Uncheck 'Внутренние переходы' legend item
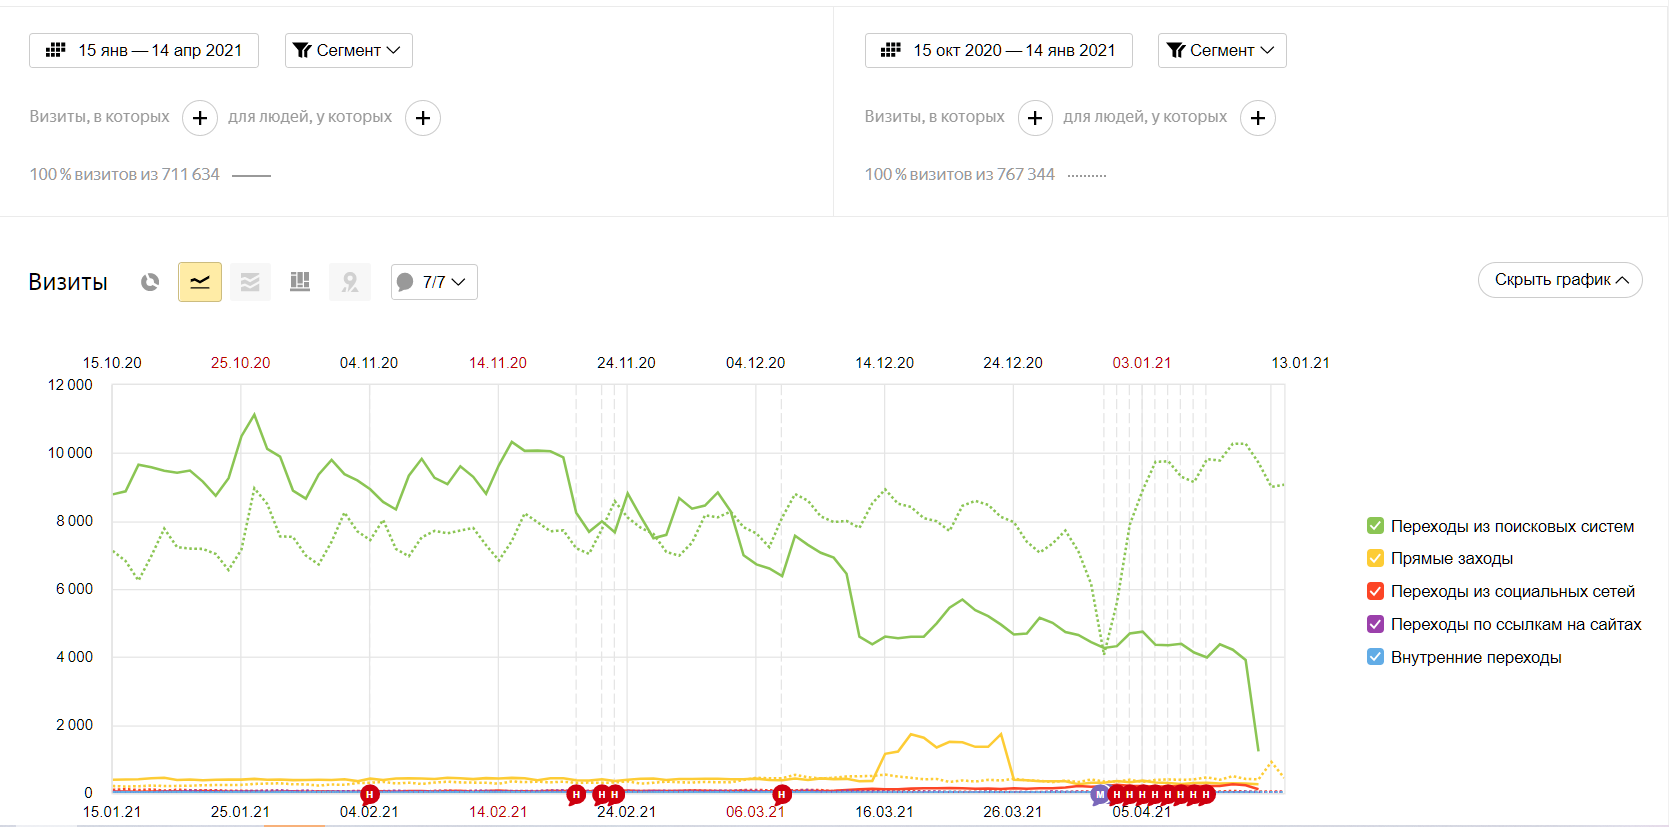Image resolution: width=1669 pixels, height=827 pixels. click(1375, 657)
